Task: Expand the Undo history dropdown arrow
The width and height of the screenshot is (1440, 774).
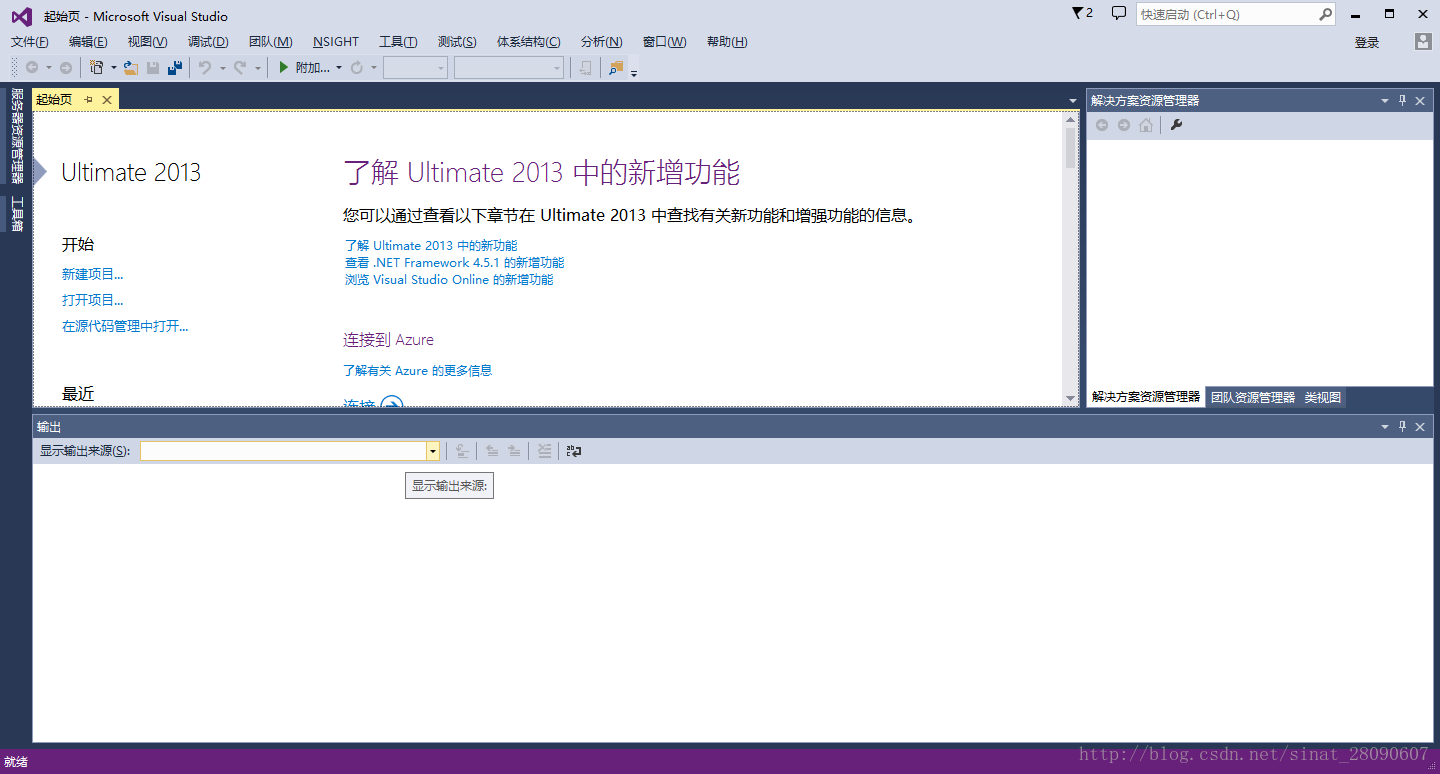Action: pos(222,67)
